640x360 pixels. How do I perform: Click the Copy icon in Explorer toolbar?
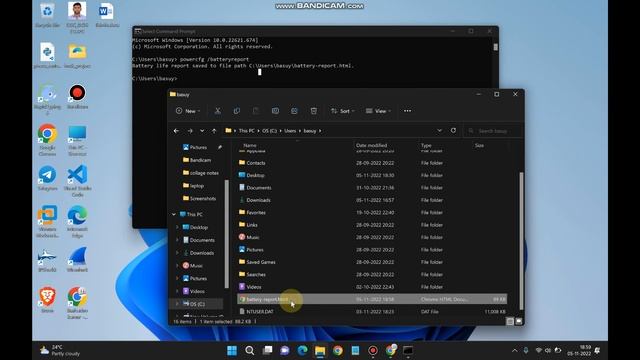[237, 111]
